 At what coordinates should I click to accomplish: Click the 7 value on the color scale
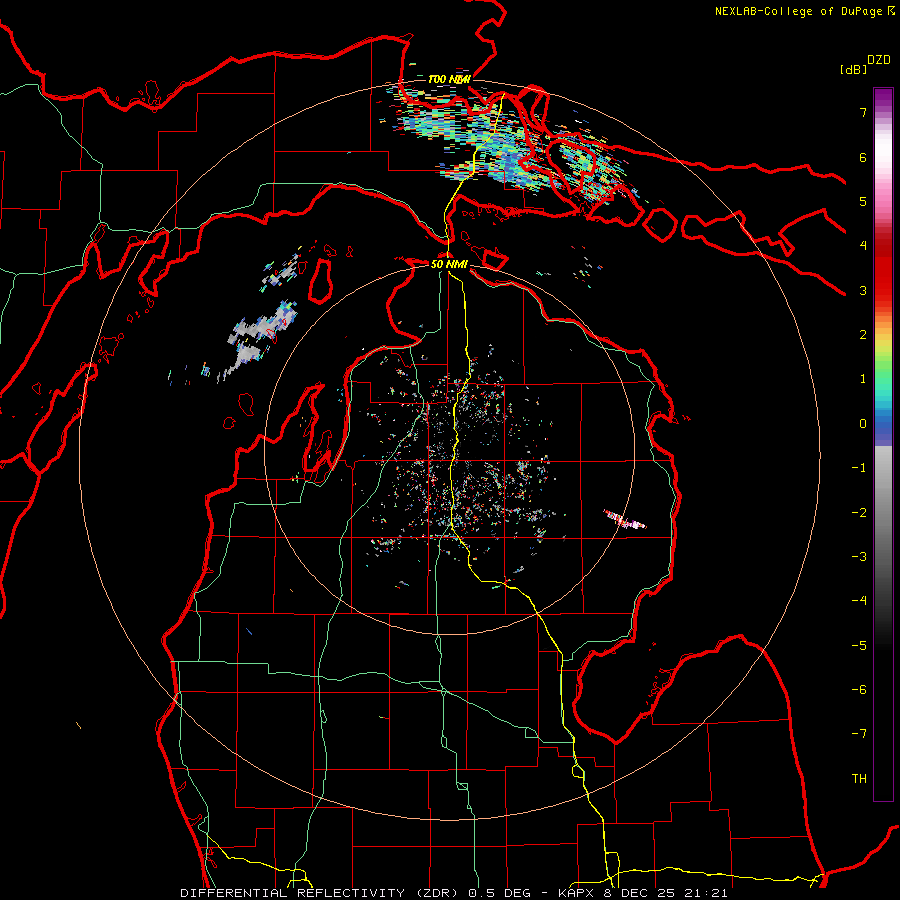tap(863, 112)
